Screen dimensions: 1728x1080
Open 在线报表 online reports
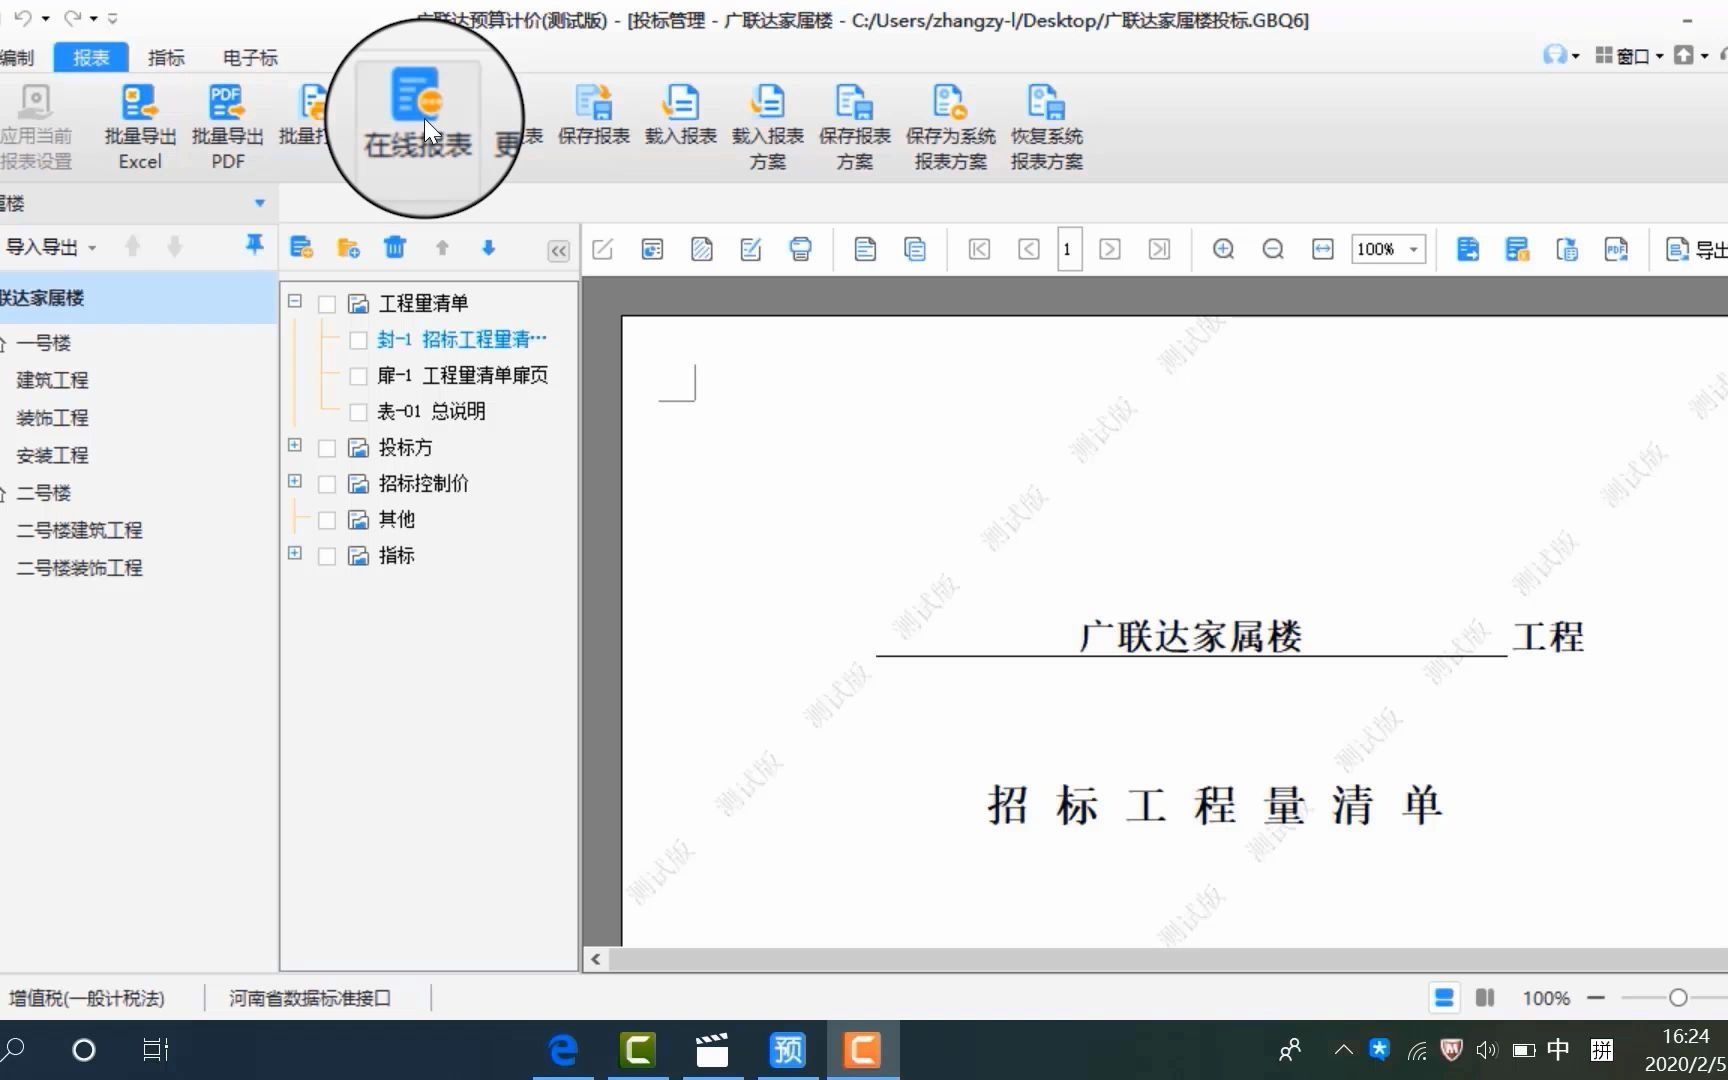(417, 113)
